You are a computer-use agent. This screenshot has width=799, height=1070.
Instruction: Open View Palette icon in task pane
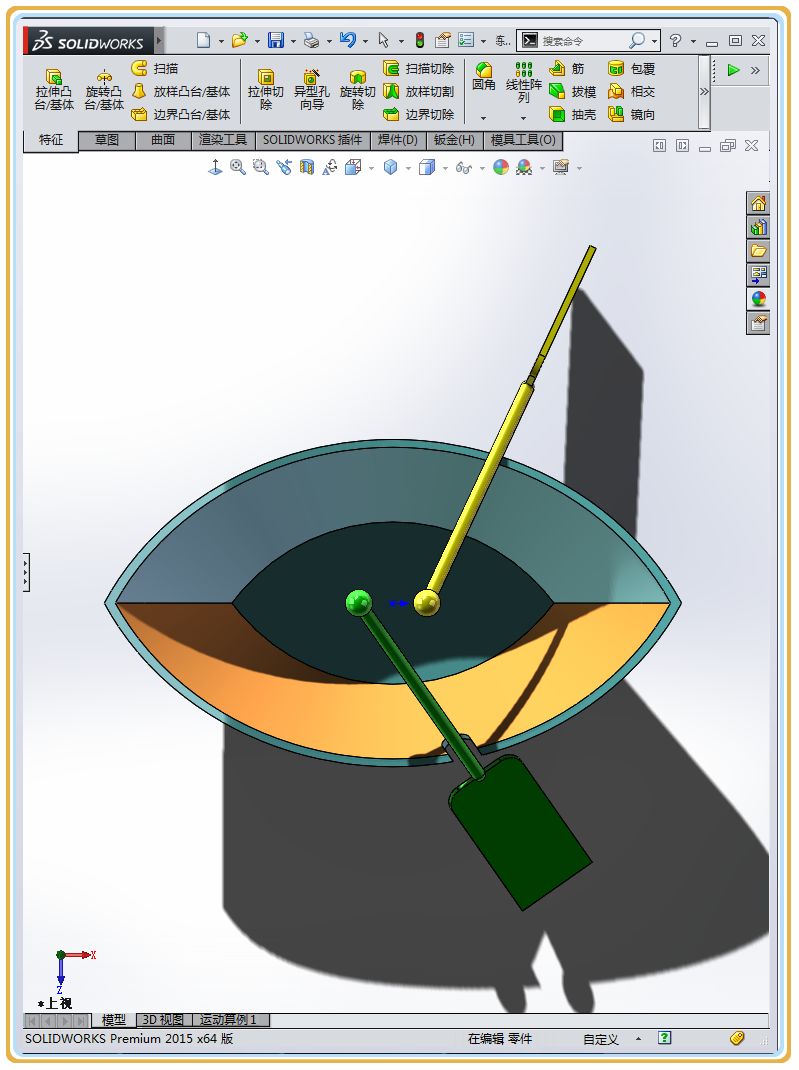pos(758,275)
